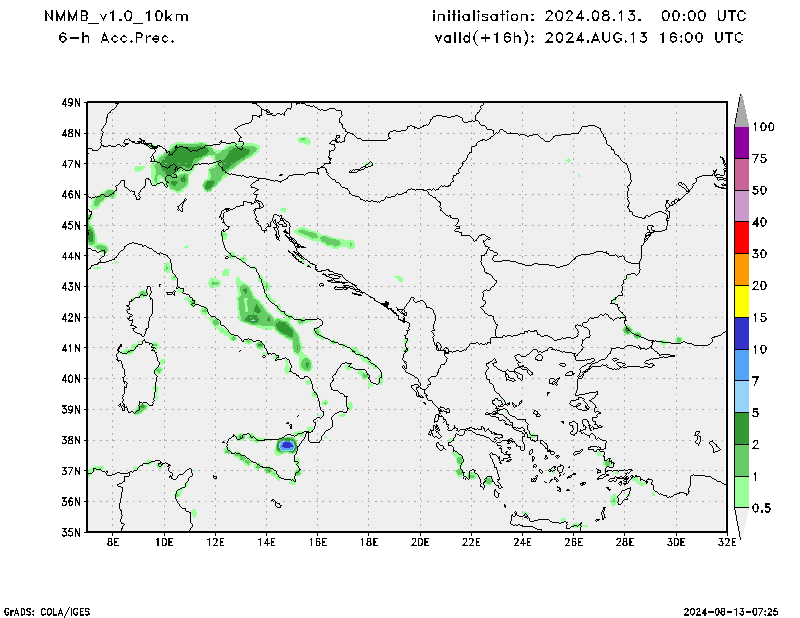Click the valid(+16h) forecast time text

pyautogui.click(x=588, y=38)
